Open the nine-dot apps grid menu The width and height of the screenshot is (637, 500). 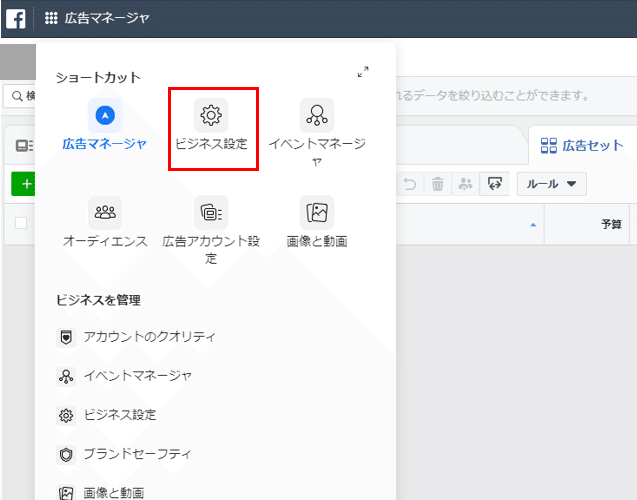(51, 18)
